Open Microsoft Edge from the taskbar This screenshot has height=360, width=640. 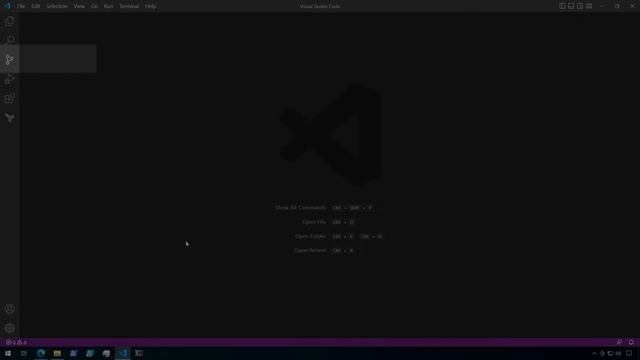click(x=41, y=353)
